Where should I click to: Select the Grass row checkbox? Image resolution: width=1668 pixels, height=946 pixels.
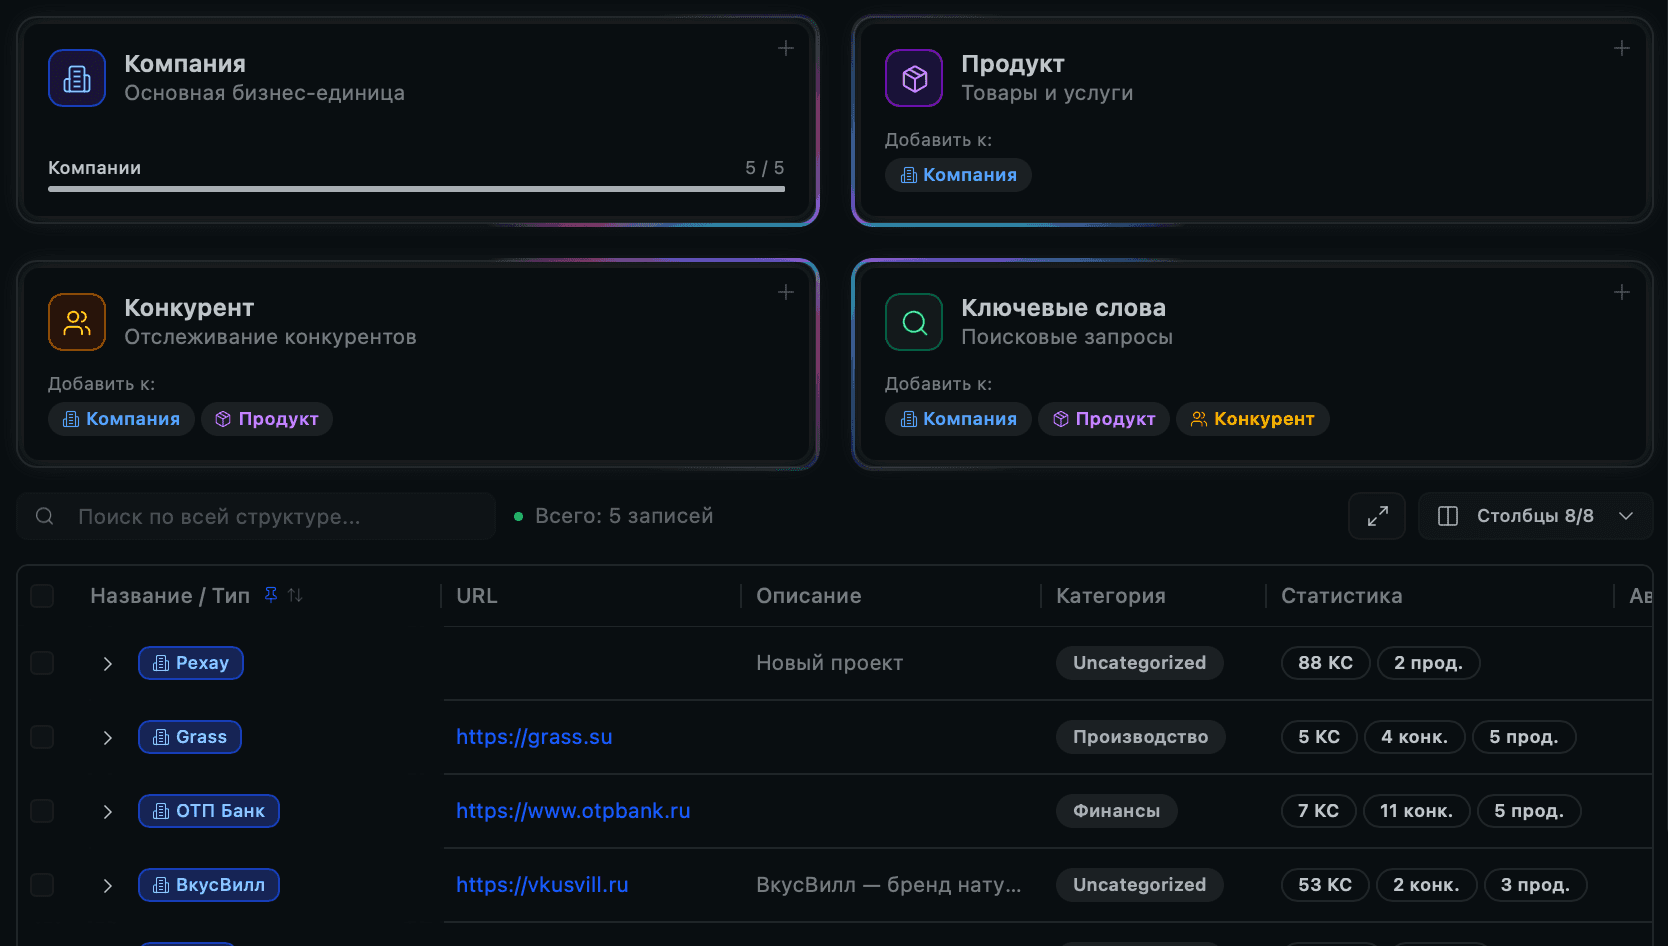pos(42,737)
